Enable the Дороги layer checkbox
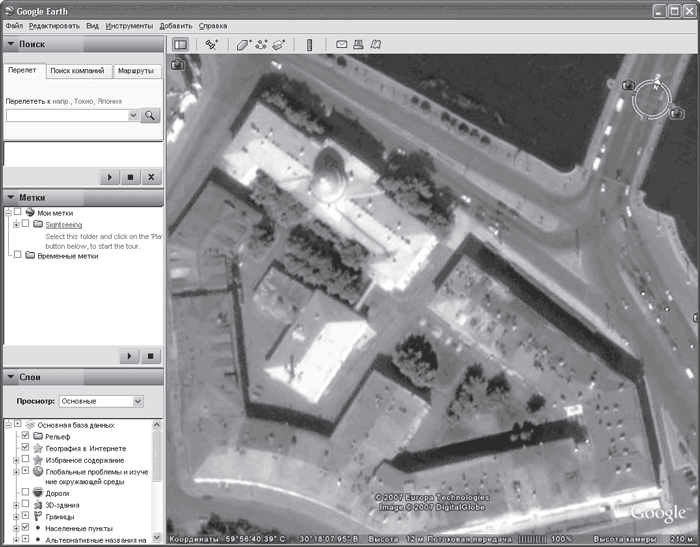 pyautogui.click(x=25, y=492)
